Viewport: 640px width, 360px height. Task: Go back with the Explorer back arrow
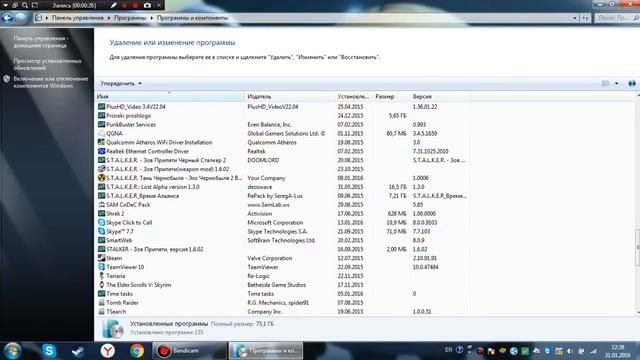(x=7, y=18)
